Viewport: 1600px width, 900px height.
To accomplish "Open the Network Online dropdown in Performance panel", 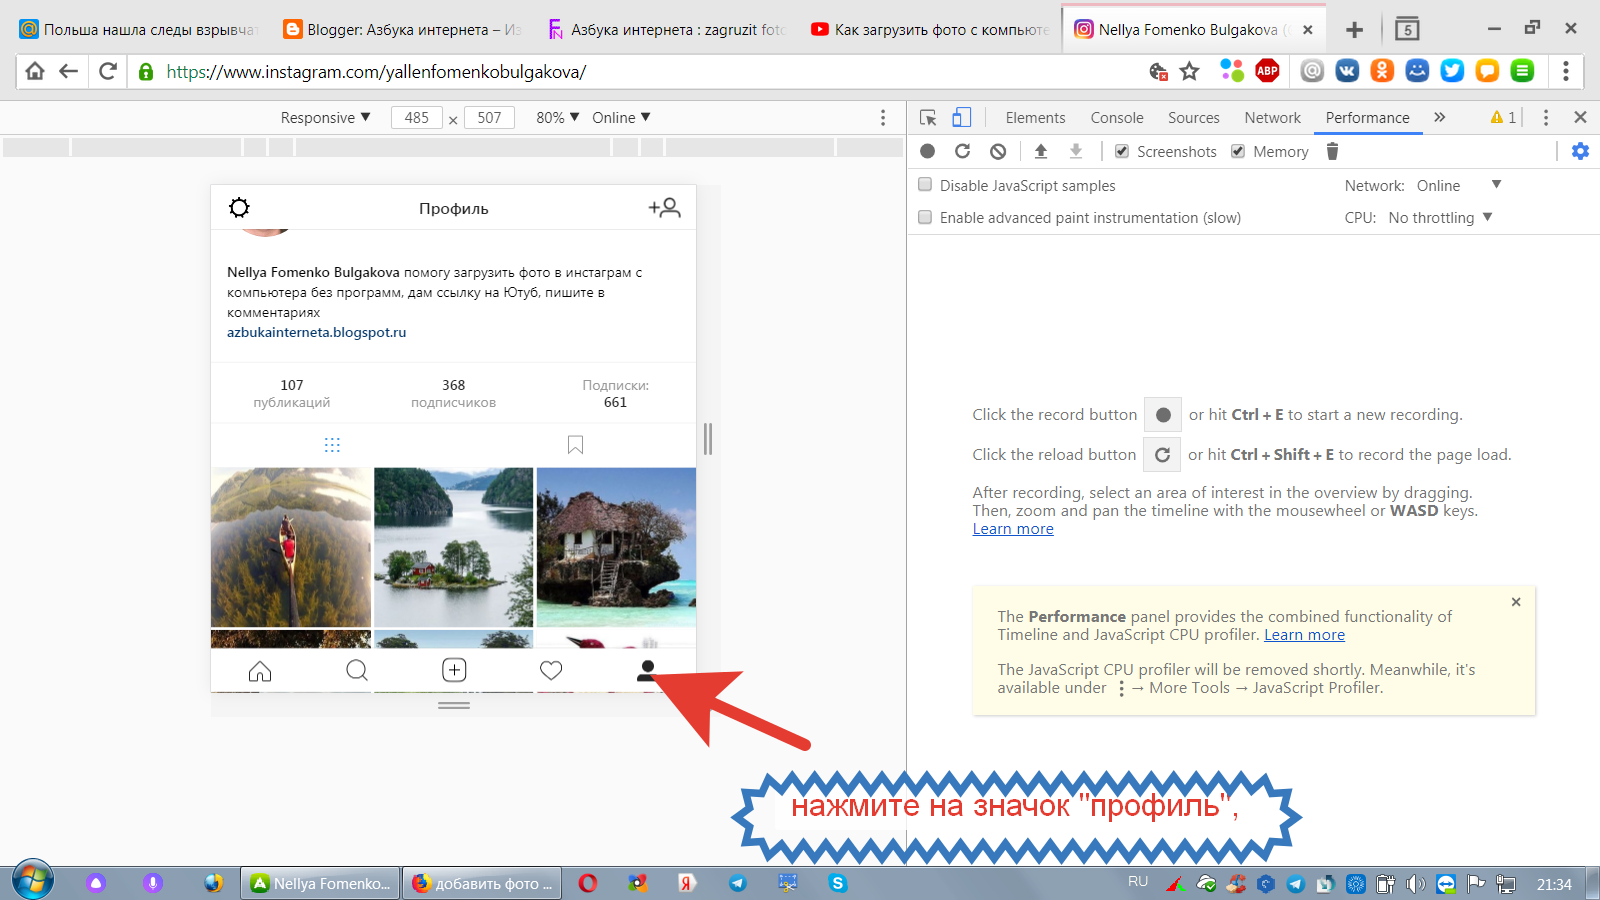I will 1459,185.
